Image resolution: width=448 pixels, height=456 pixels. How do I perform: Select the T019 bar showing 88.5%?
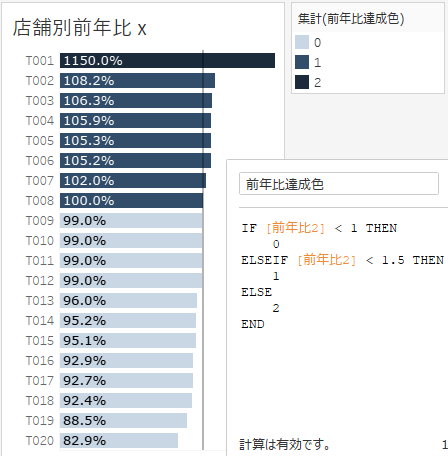coord(123,421)
